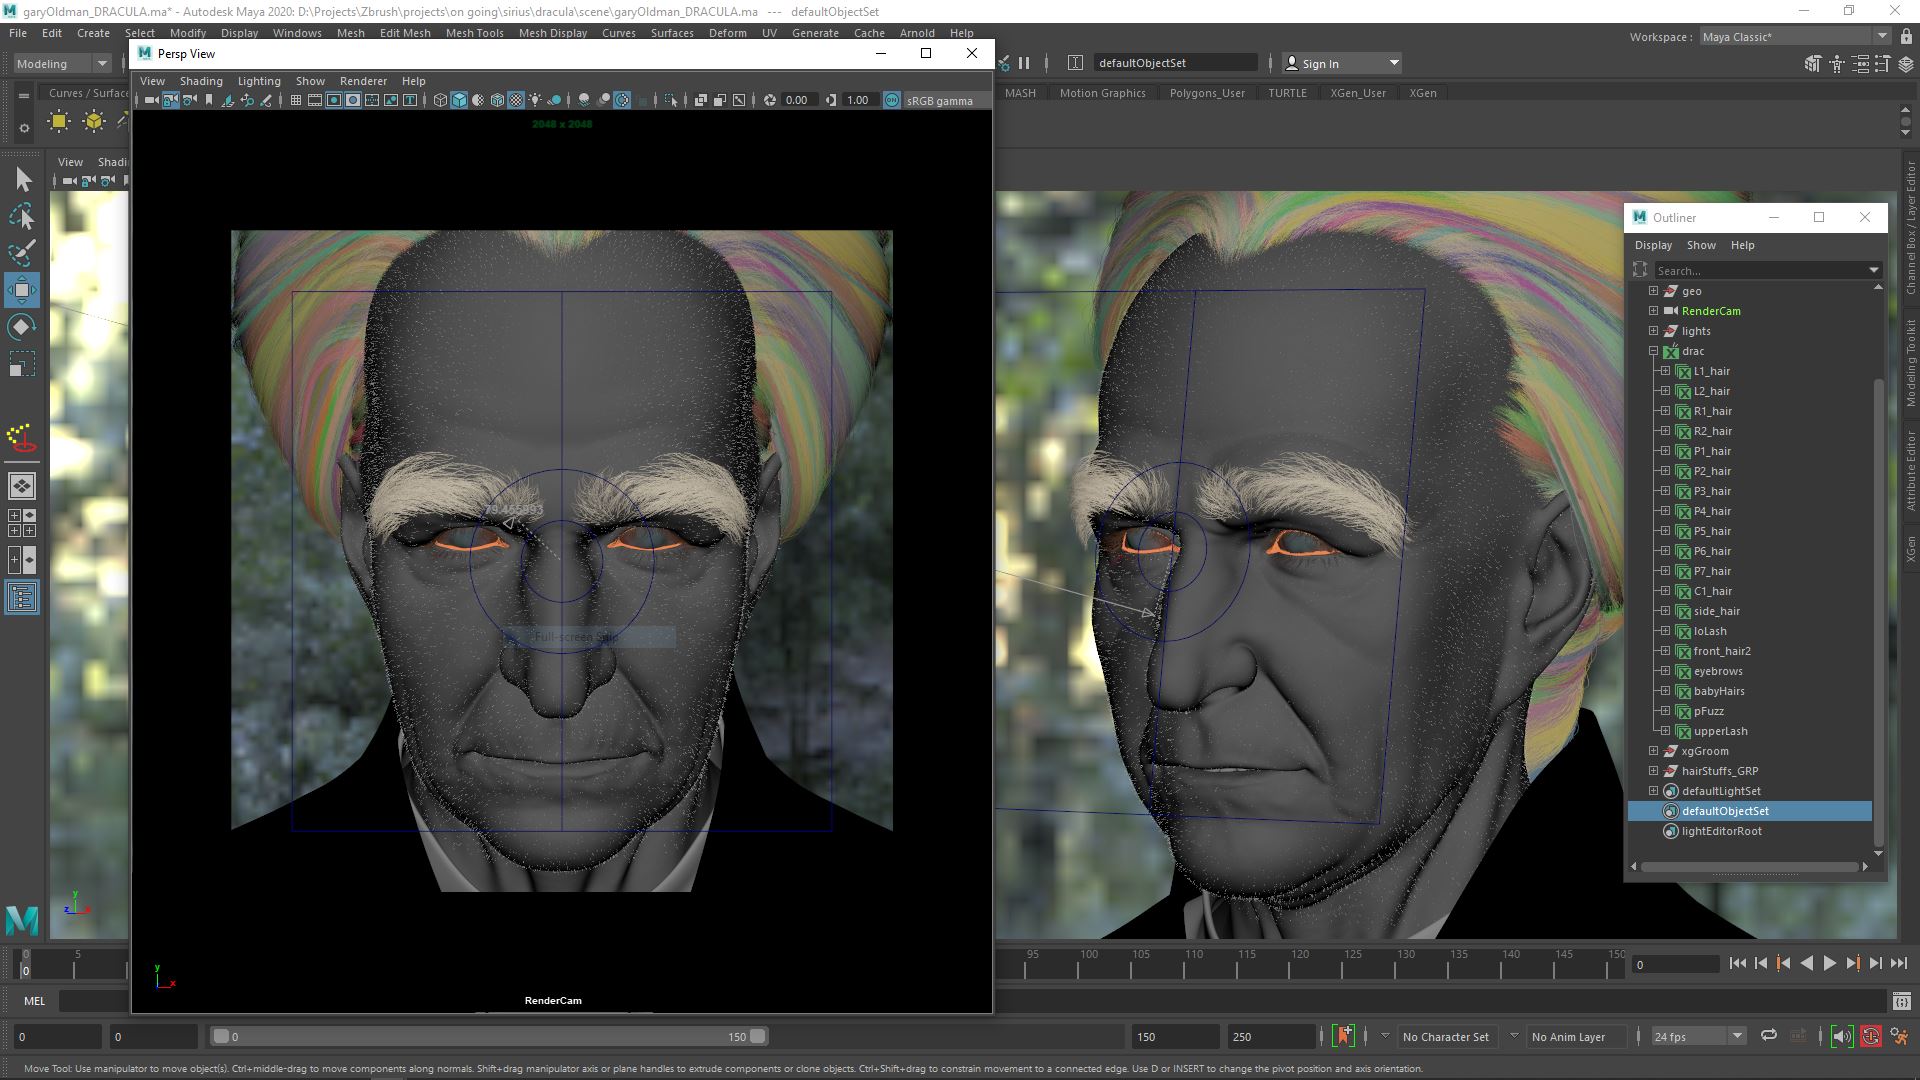Toggle loop playback icon
1920x1080 pixels.
[x=1769, y=1036]
